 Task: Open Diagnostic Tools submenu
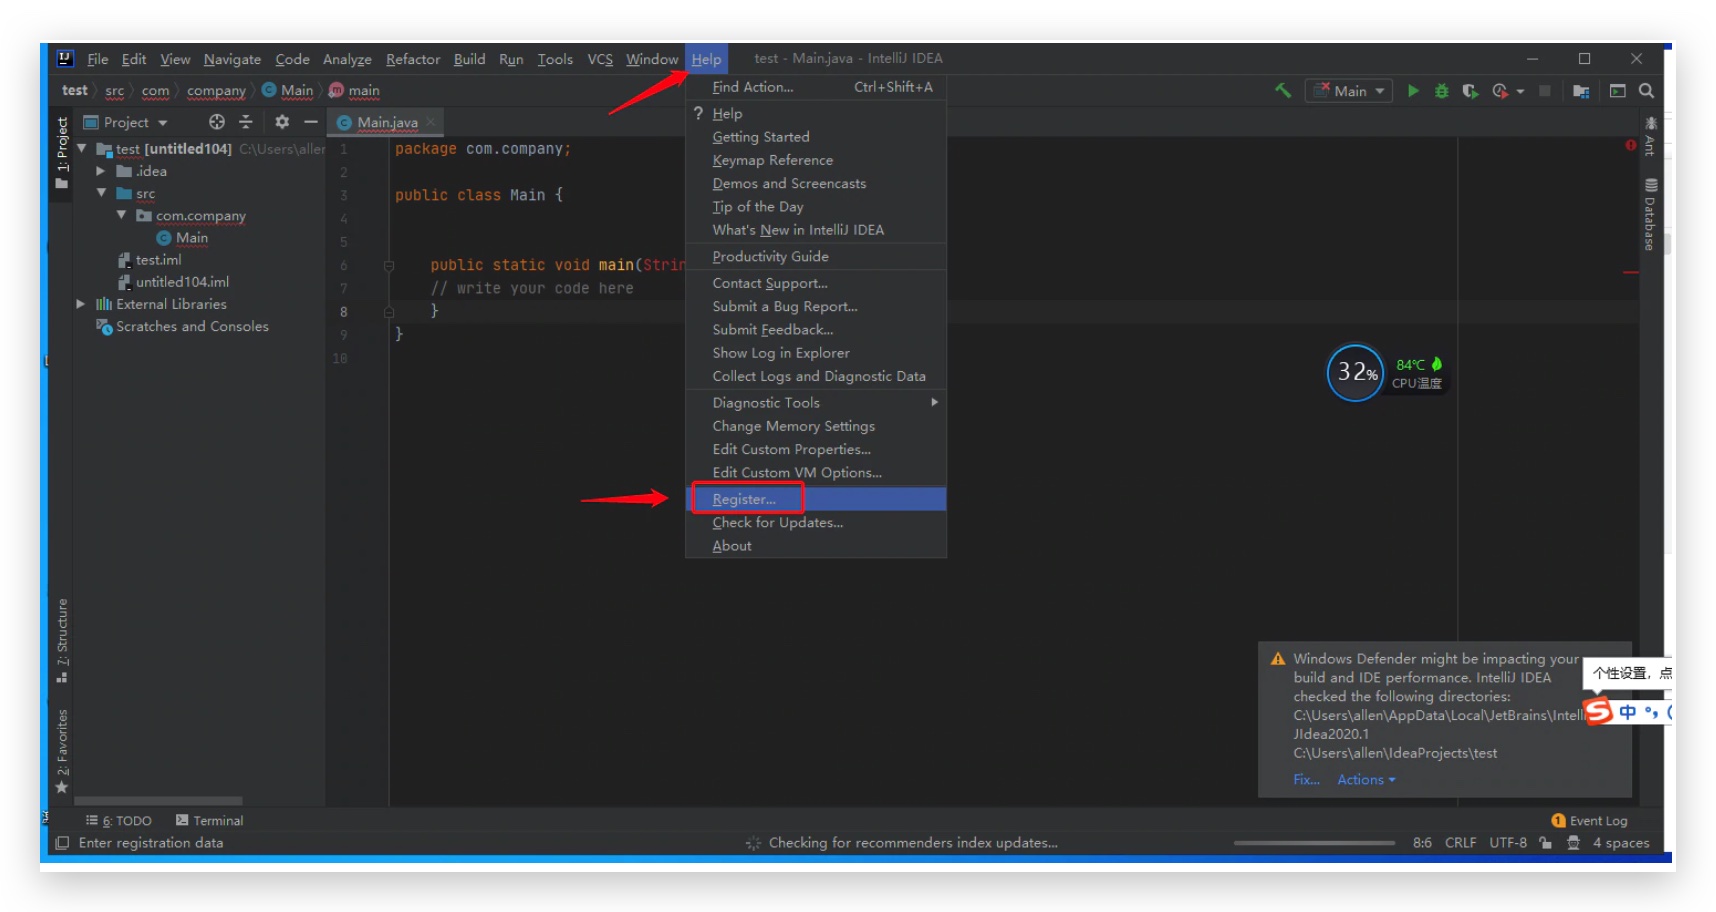pyautogui.click(x=816, y=402)
